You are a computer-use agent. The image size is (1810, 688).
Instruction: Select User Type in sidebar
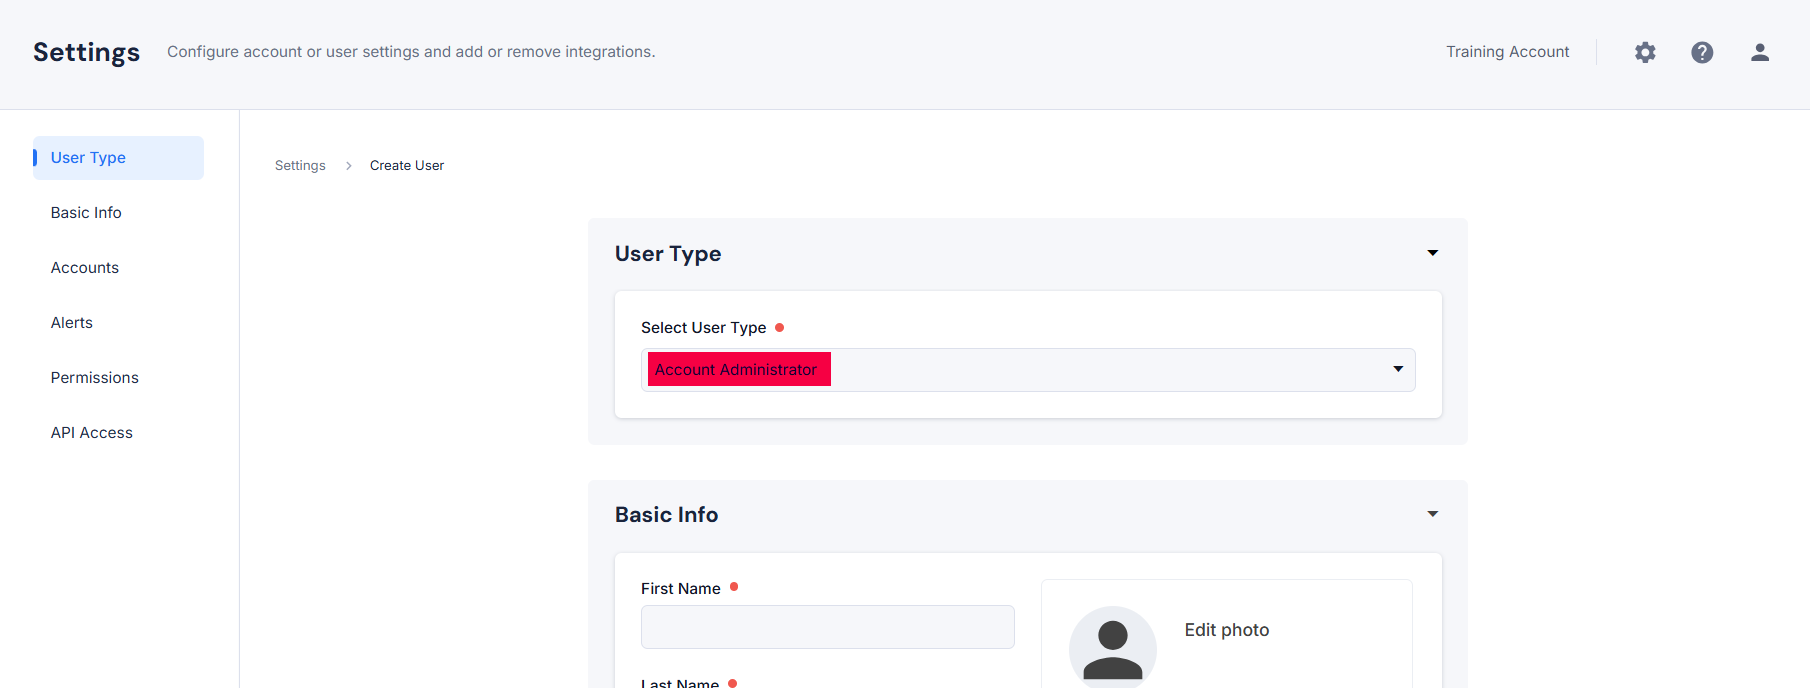click(118, 158)
